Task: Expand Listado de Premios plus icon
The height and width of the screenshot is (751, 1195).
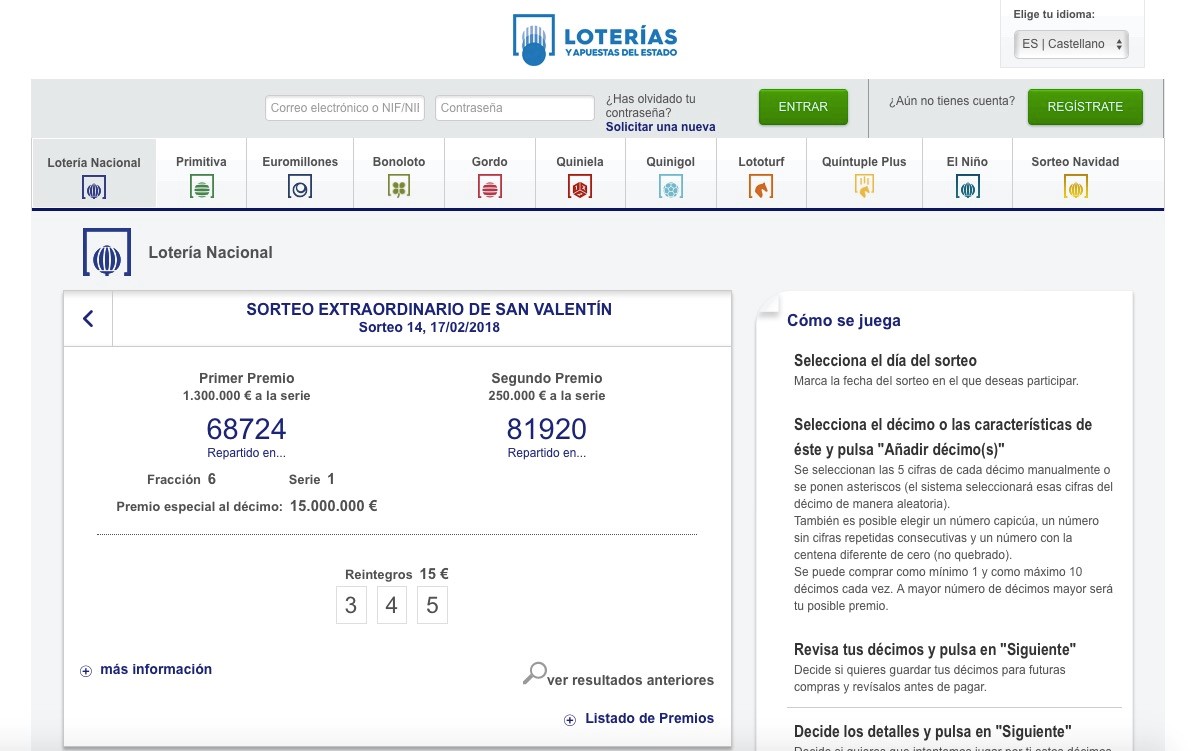Action: [x=570, y=720]
